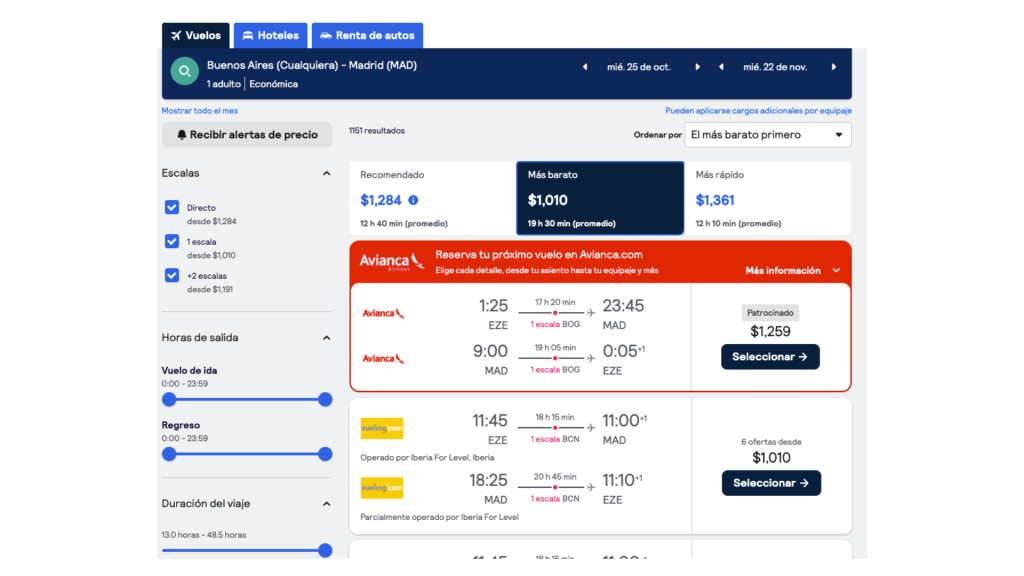Click the bell icon for price alerts
The height and width of the screenshot is (576, 1024).
pyautogui.click(x=182, y=135)
